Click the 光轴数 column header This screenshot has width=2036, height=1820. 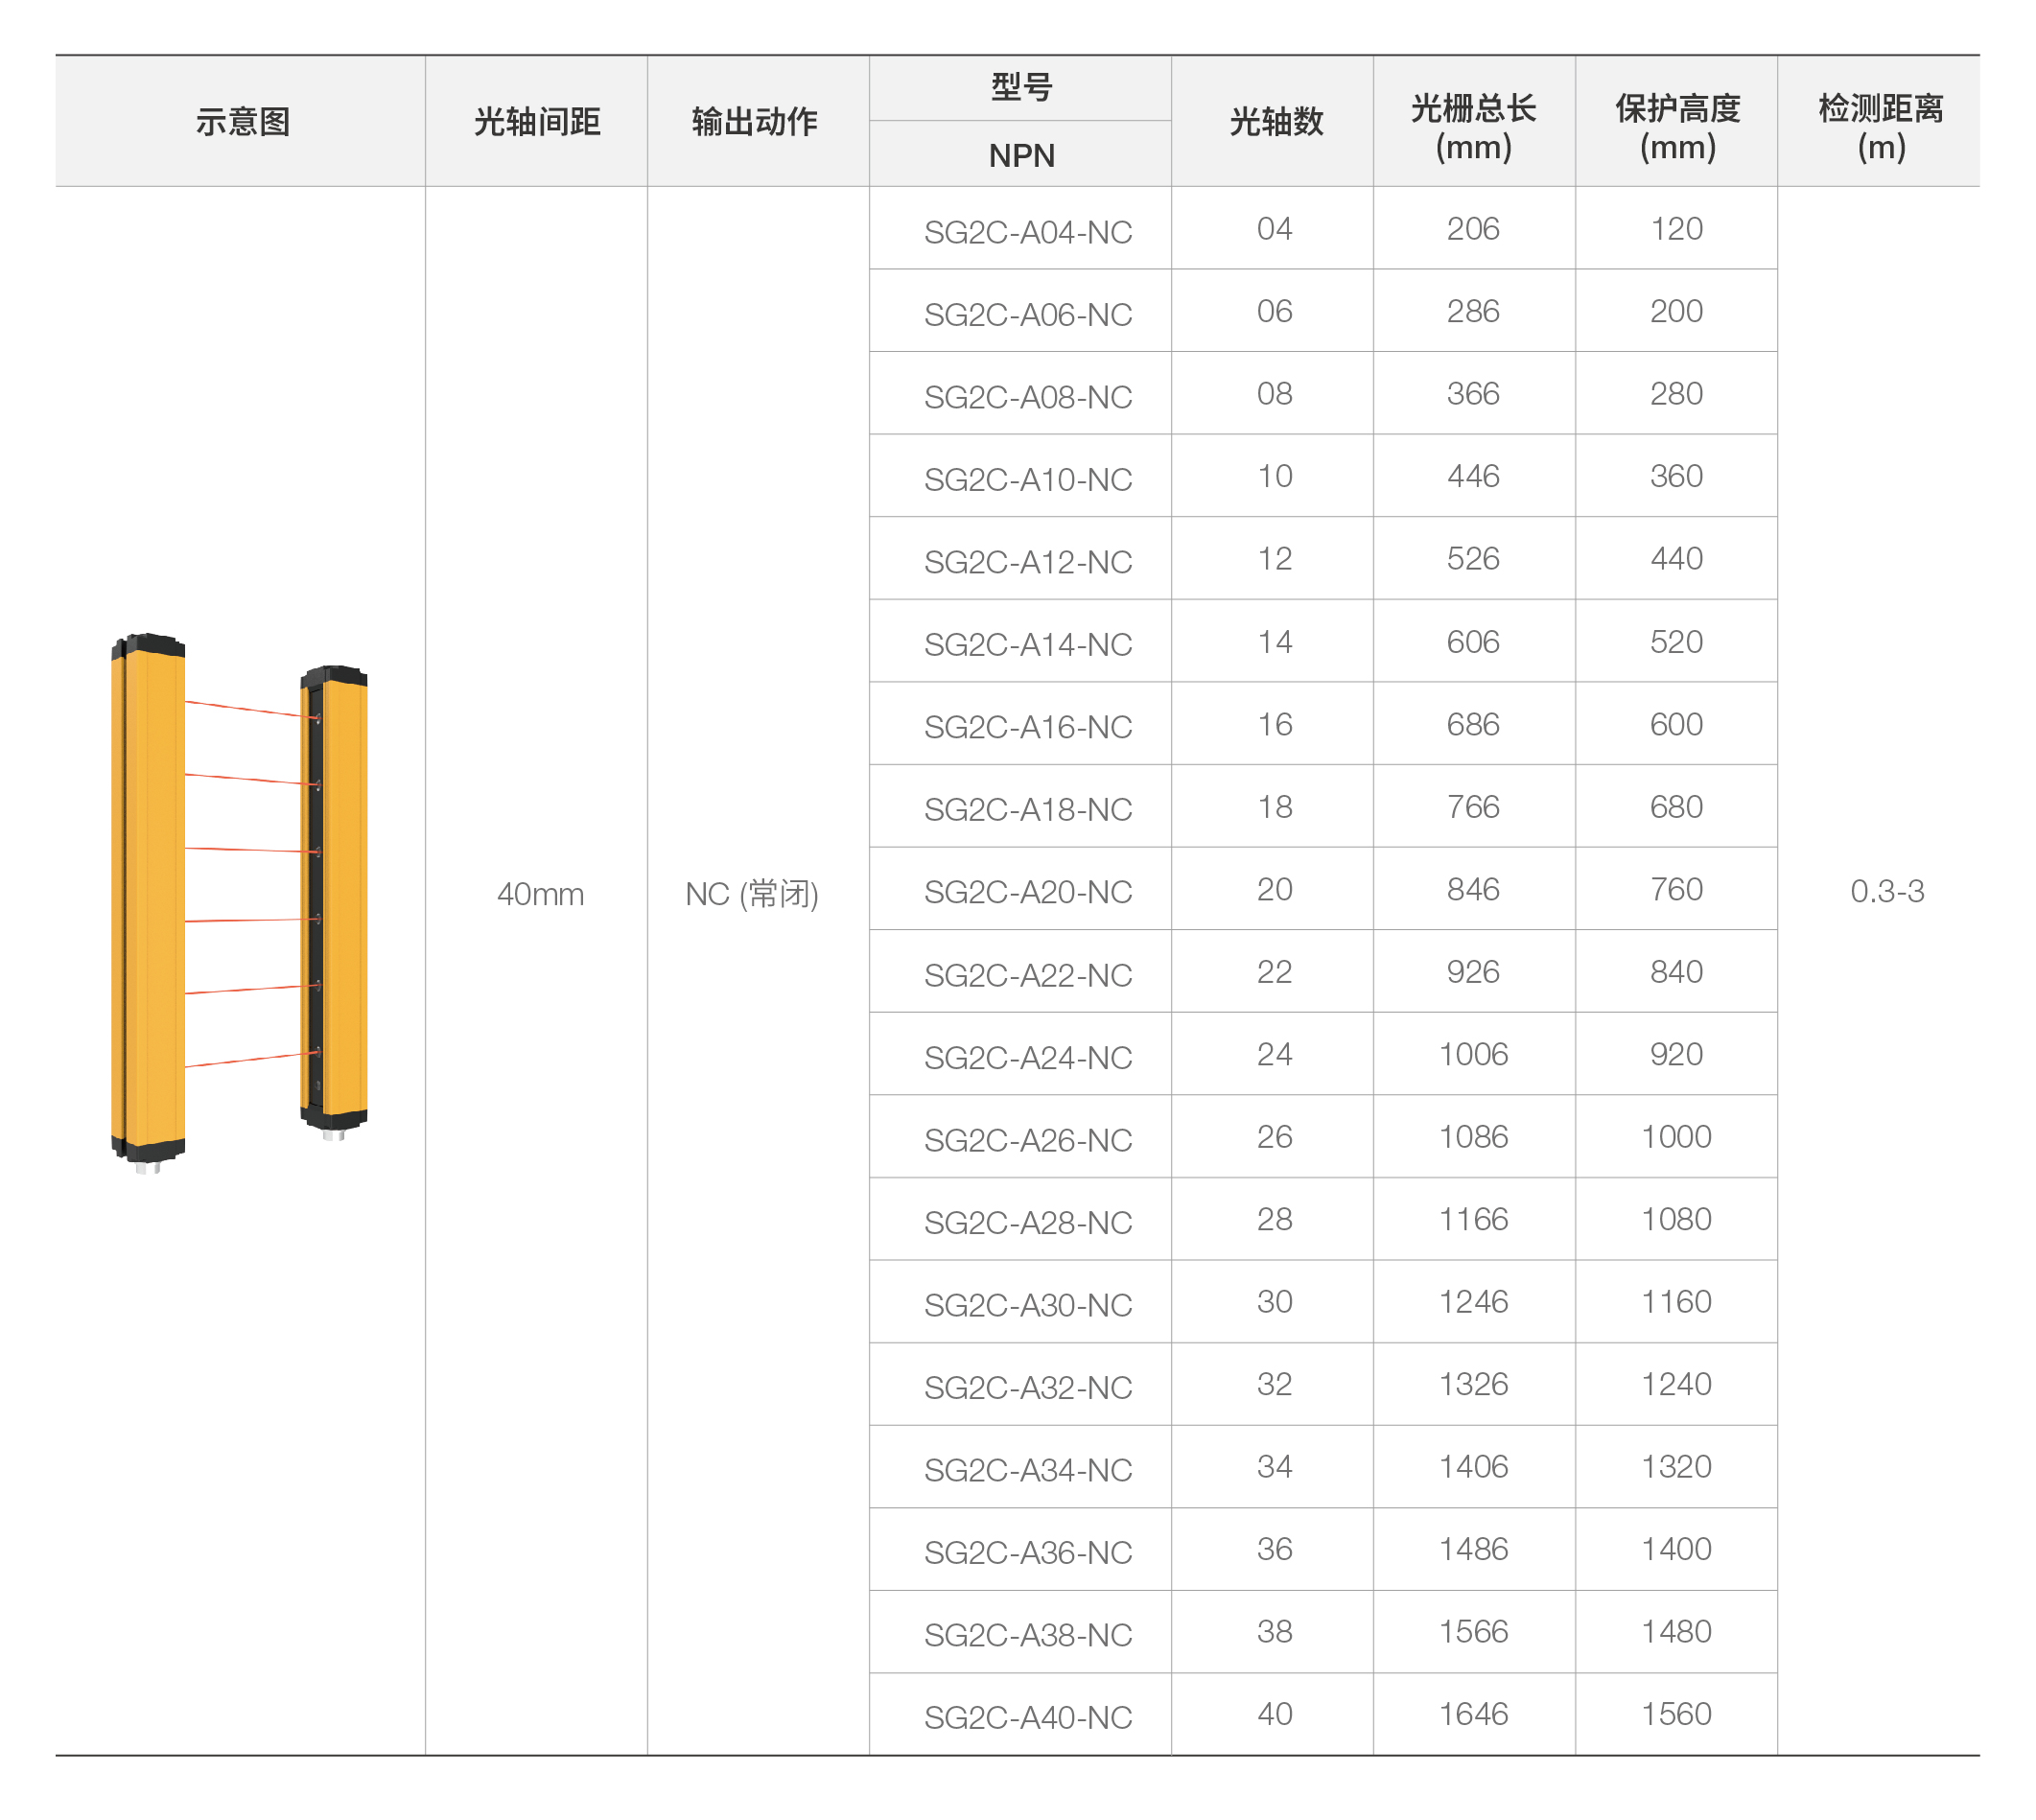(x=1276, y=122)
